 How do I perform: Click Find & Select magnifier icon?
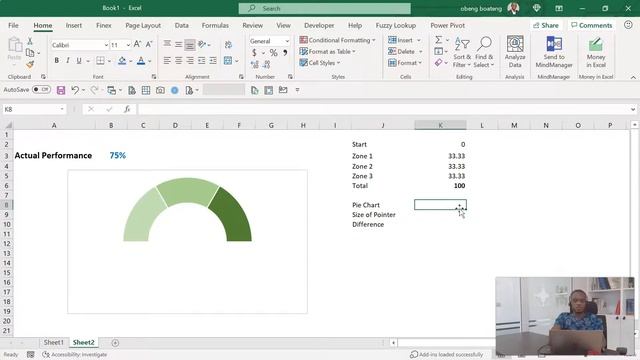pyautogui.click(x=484, y=51)
